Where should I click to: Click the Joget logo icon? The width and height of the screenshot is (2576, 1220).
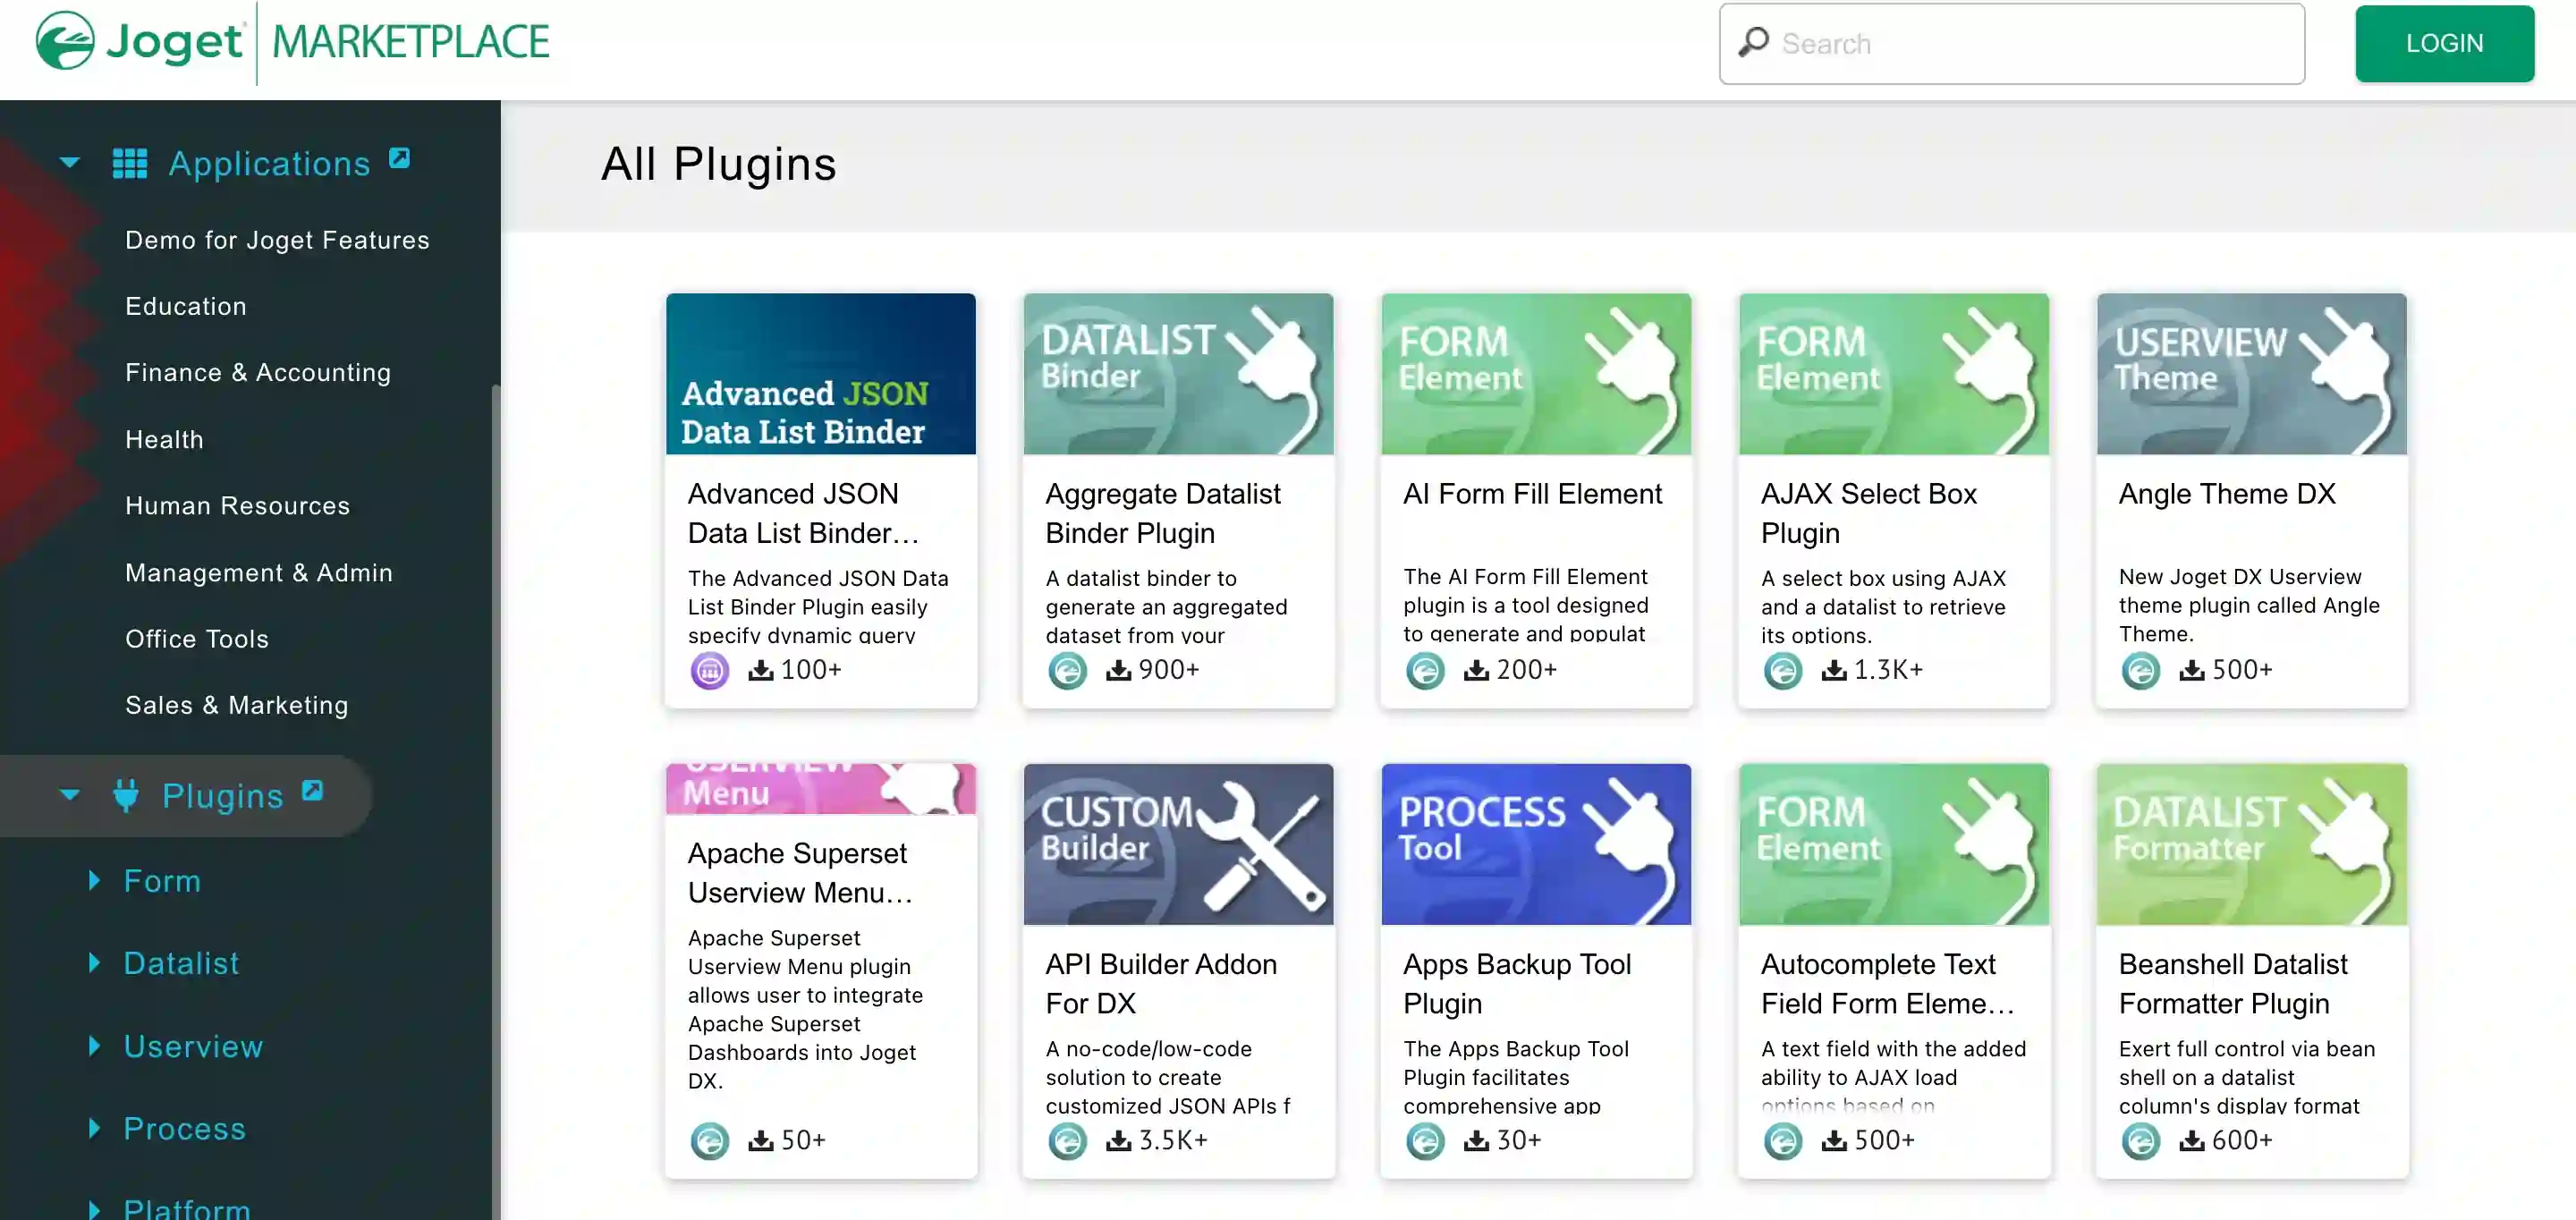click(65, 41)
